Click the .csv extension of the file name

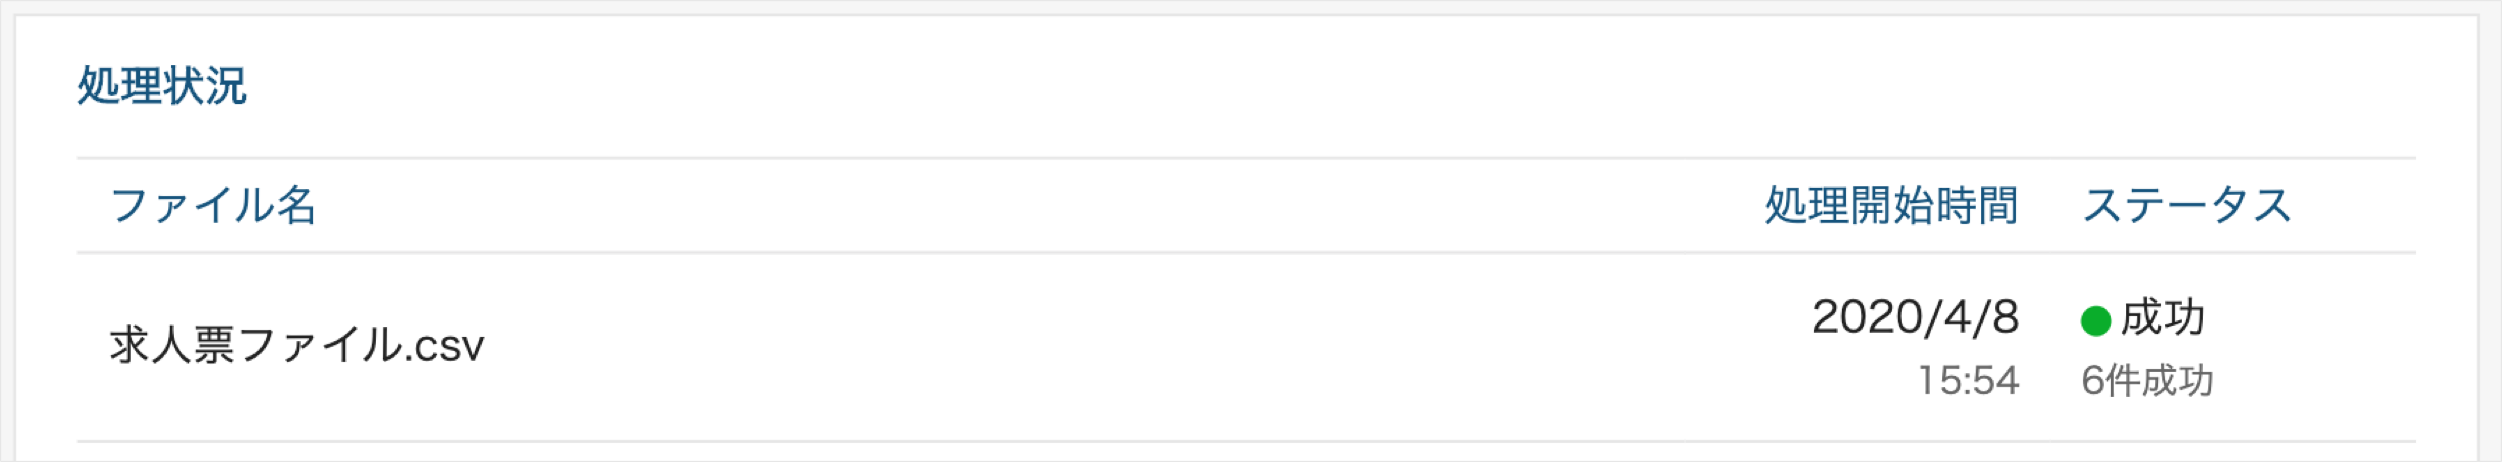445,346
